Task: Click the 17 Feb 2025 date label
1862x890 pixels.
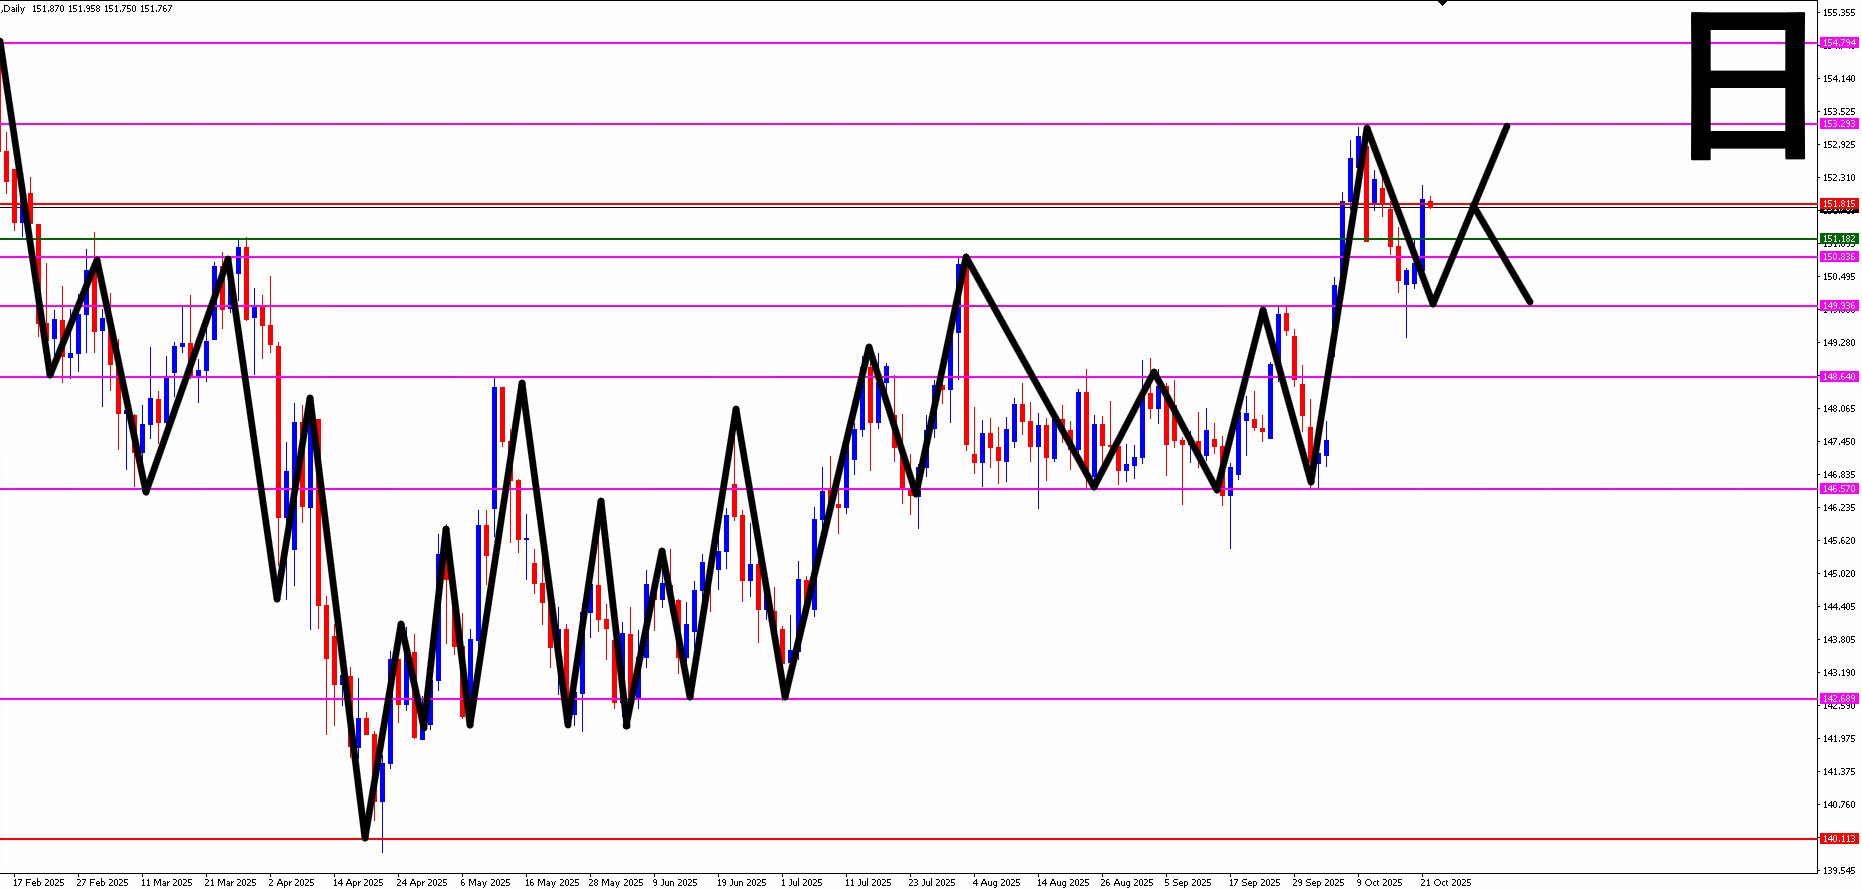Action: pos(39,883)
